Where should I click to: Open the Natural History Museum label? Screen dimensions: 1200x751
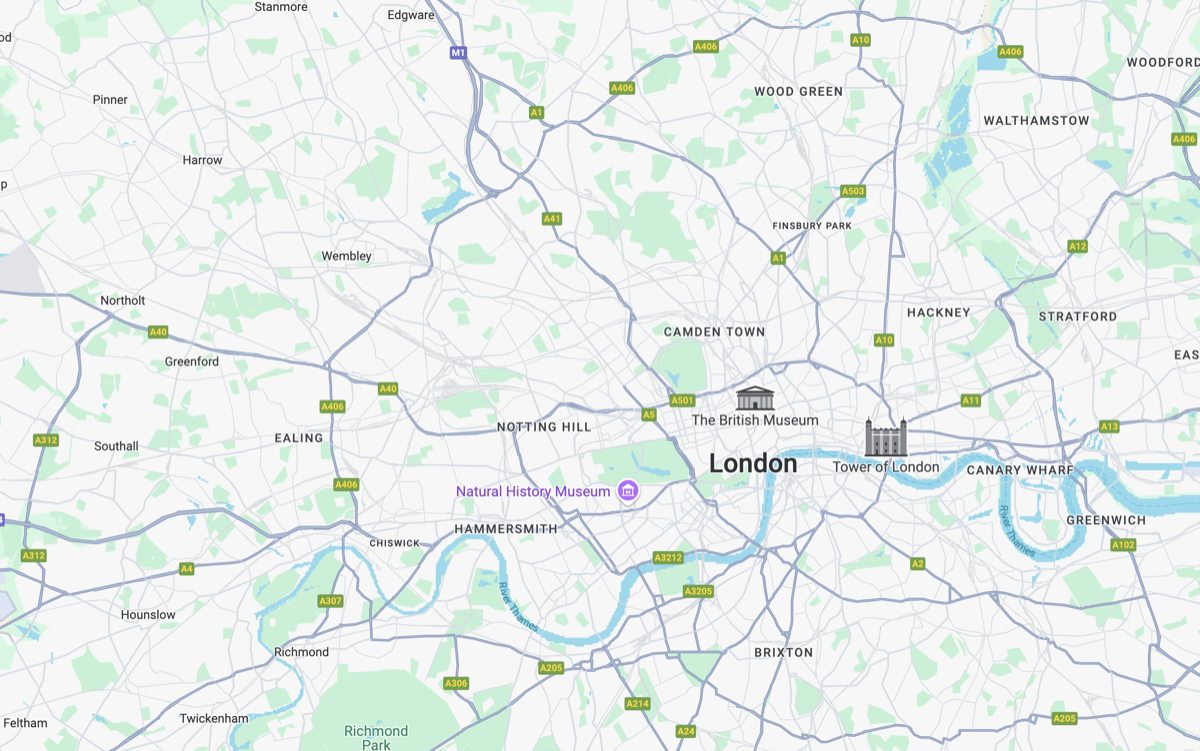point(533,492)
